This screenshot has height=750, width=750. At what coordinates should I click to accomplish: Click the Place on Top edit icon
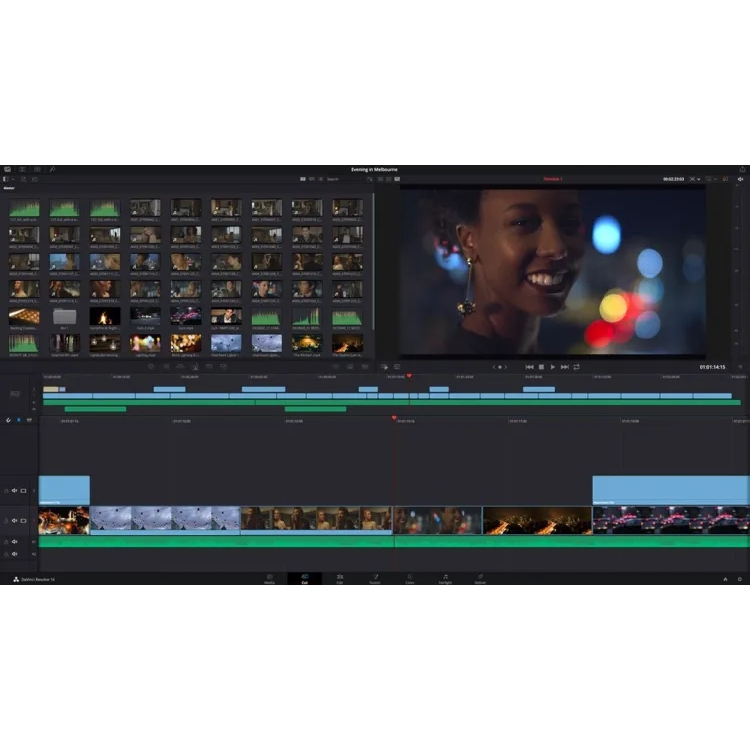[x=209, y=366]
